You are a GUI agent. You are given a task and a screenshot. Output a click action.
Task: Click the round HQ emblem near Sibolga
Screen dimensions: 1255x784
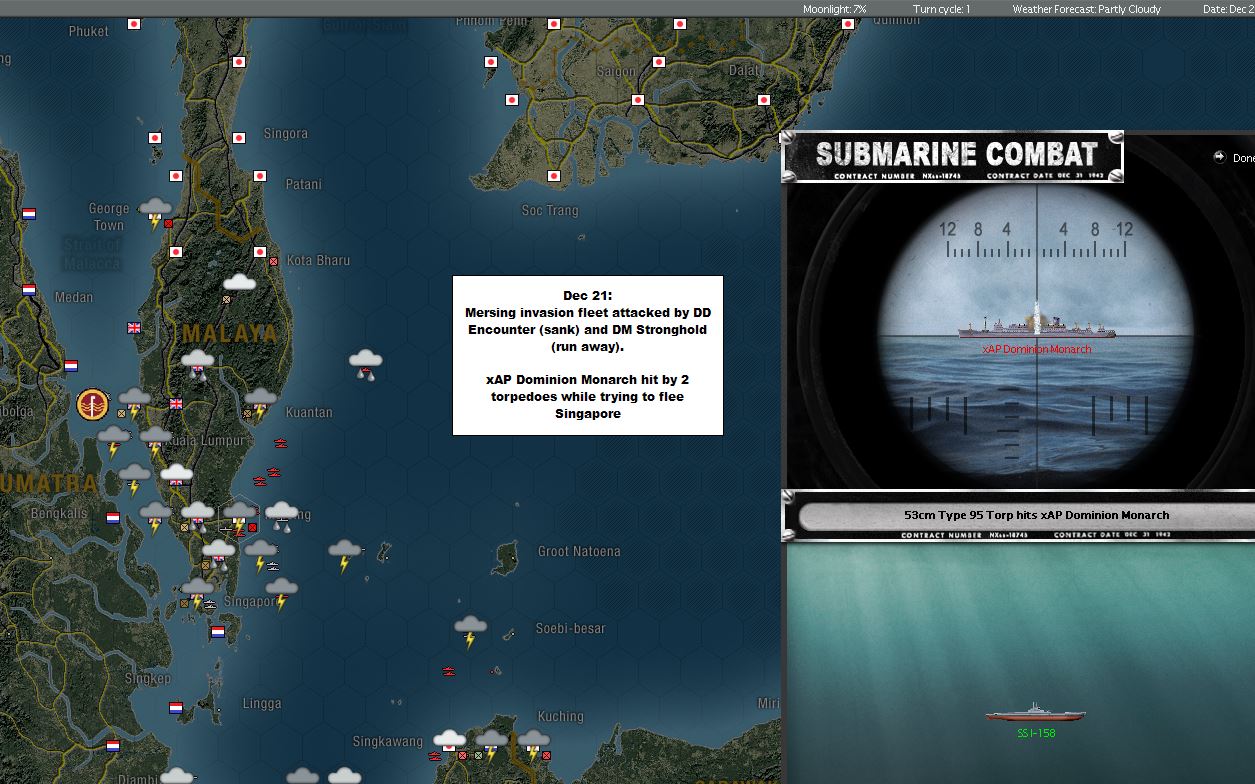91,405
